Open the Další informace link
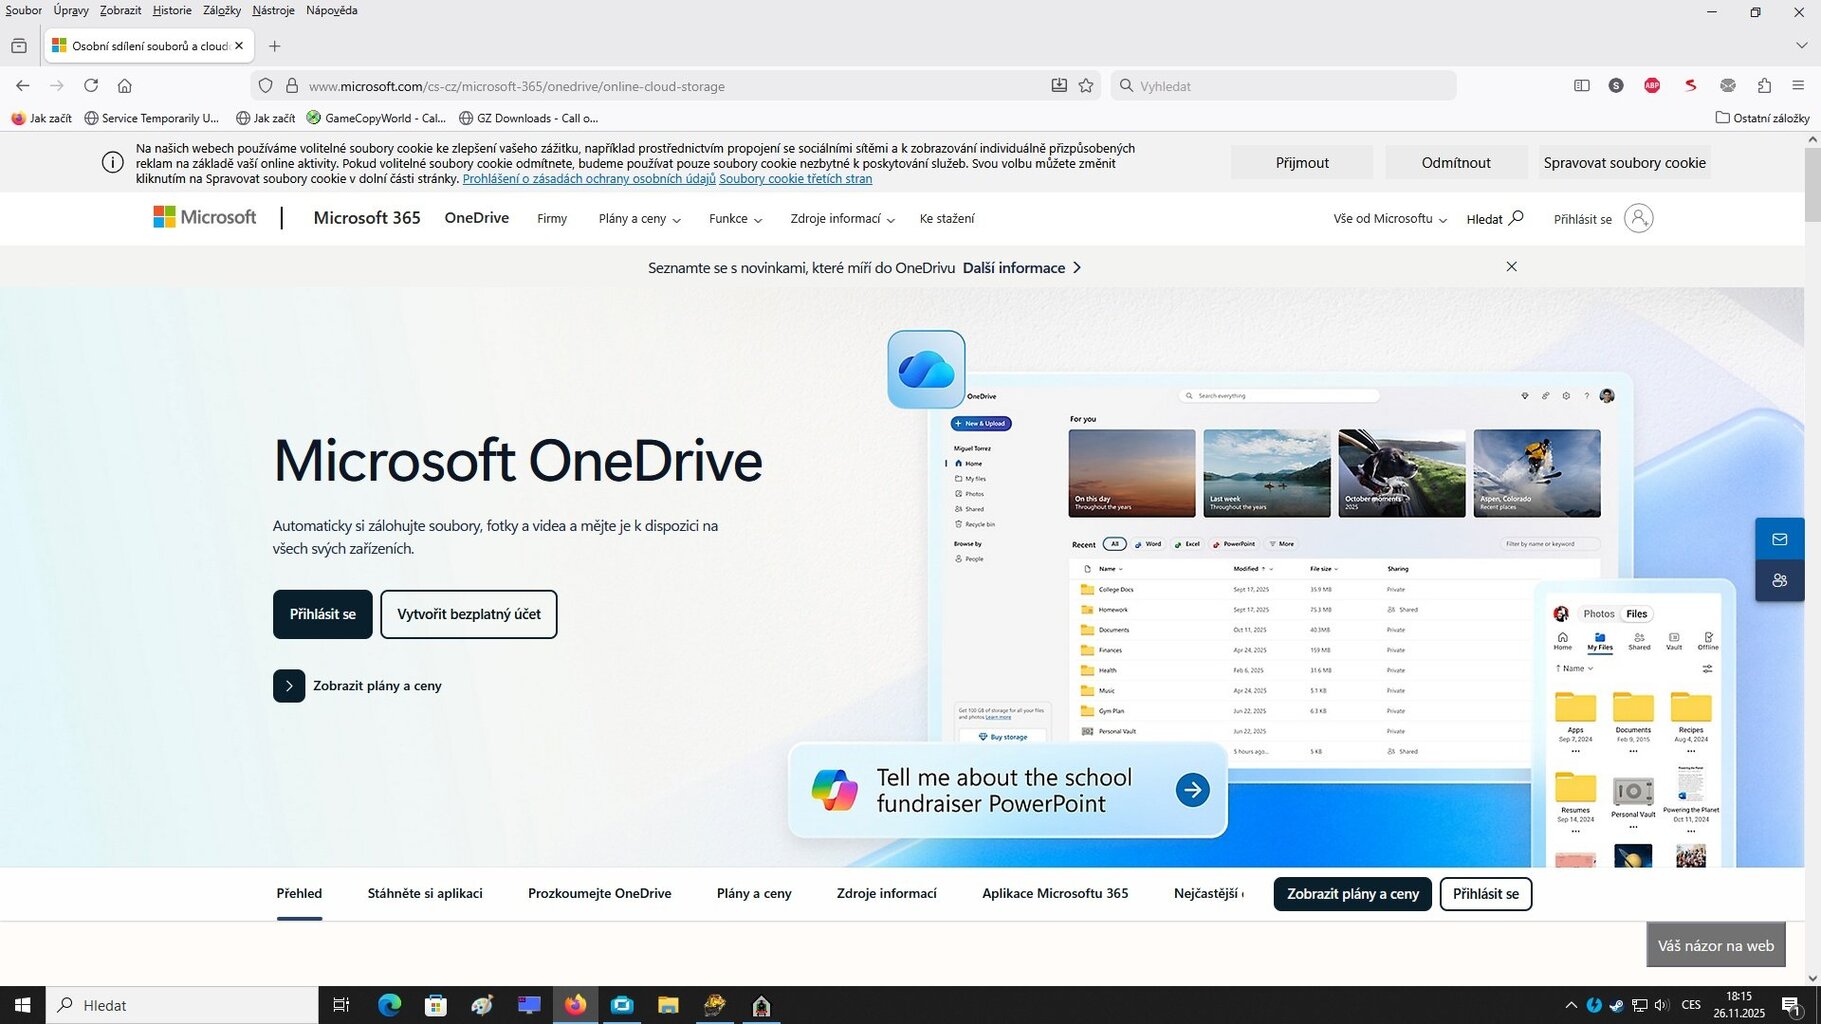The height and width of the screenshot is (1024, 1821). click(1021, 268)
